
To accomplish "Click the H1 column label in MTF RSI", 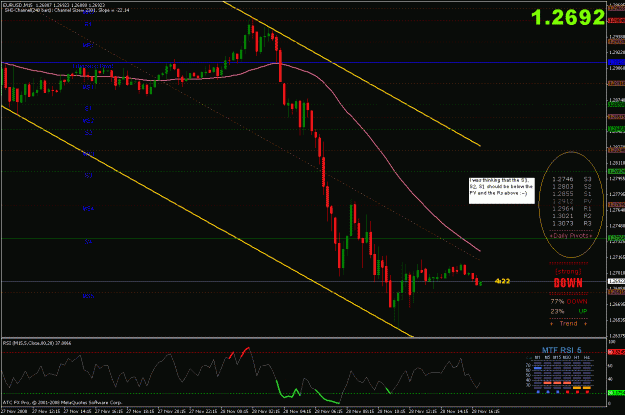I will (x=577, y=358).
